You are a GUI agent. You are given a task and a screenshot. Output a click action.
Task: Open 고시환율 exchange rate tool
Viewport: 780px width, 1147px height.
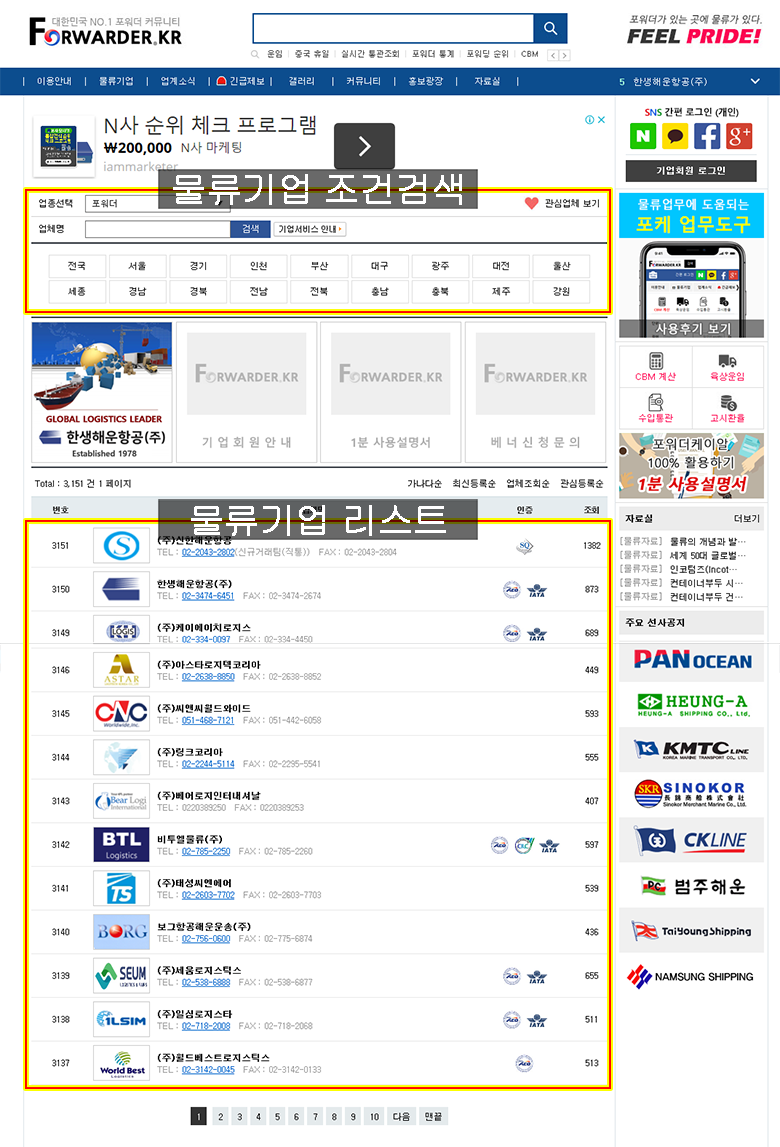click(x=727, y=408)
